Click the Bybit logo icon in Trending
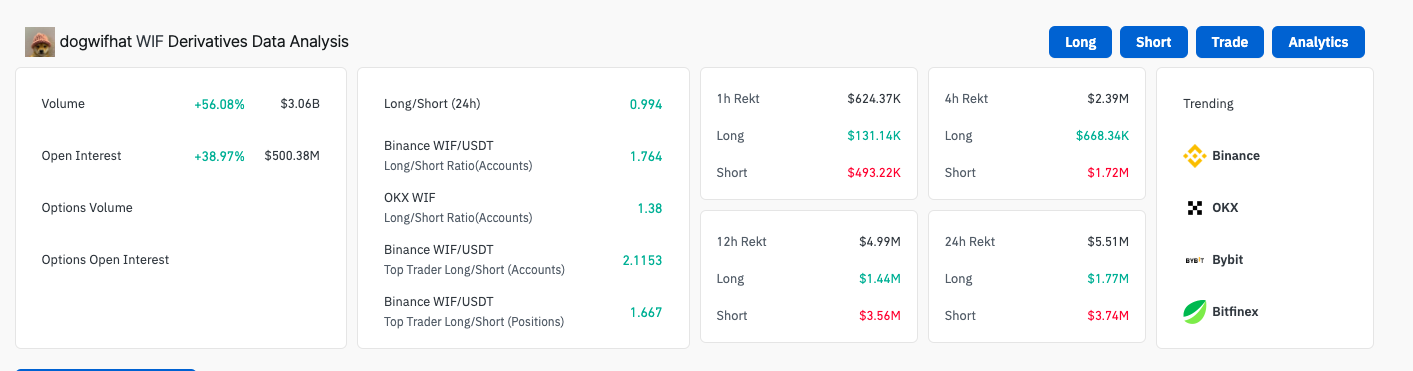This screenshot has height=371, width=1413. (1195, 260)
